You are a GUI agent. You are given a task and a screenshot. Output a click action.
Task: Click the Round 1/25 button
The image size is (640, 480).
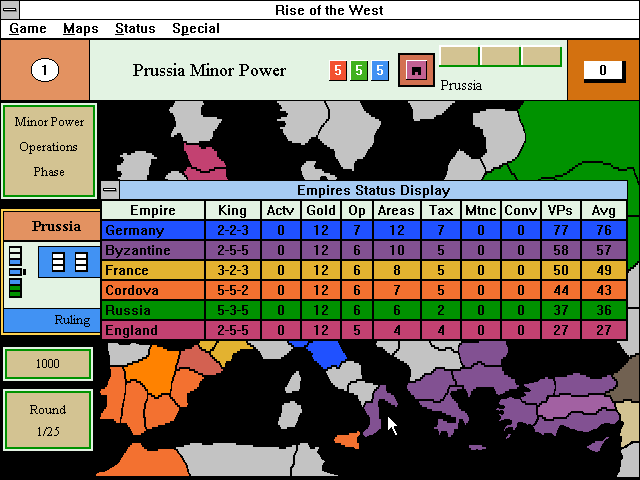tap(48, 420)
